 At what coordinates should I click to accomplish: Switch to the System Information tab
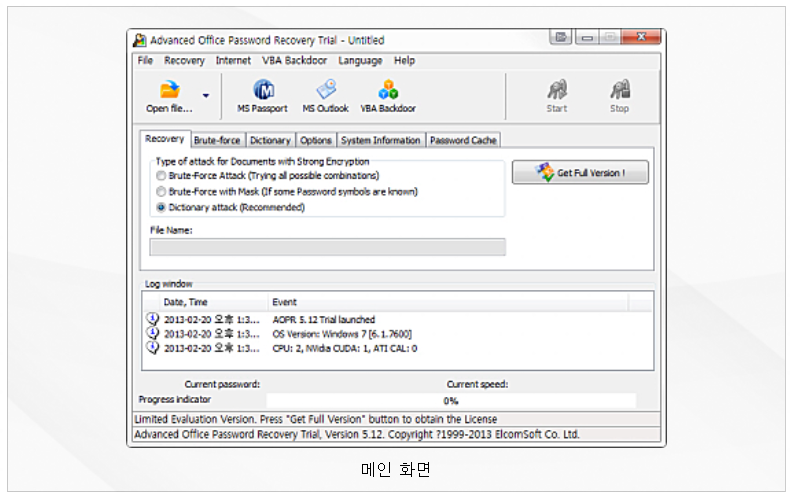pos(380,140)
